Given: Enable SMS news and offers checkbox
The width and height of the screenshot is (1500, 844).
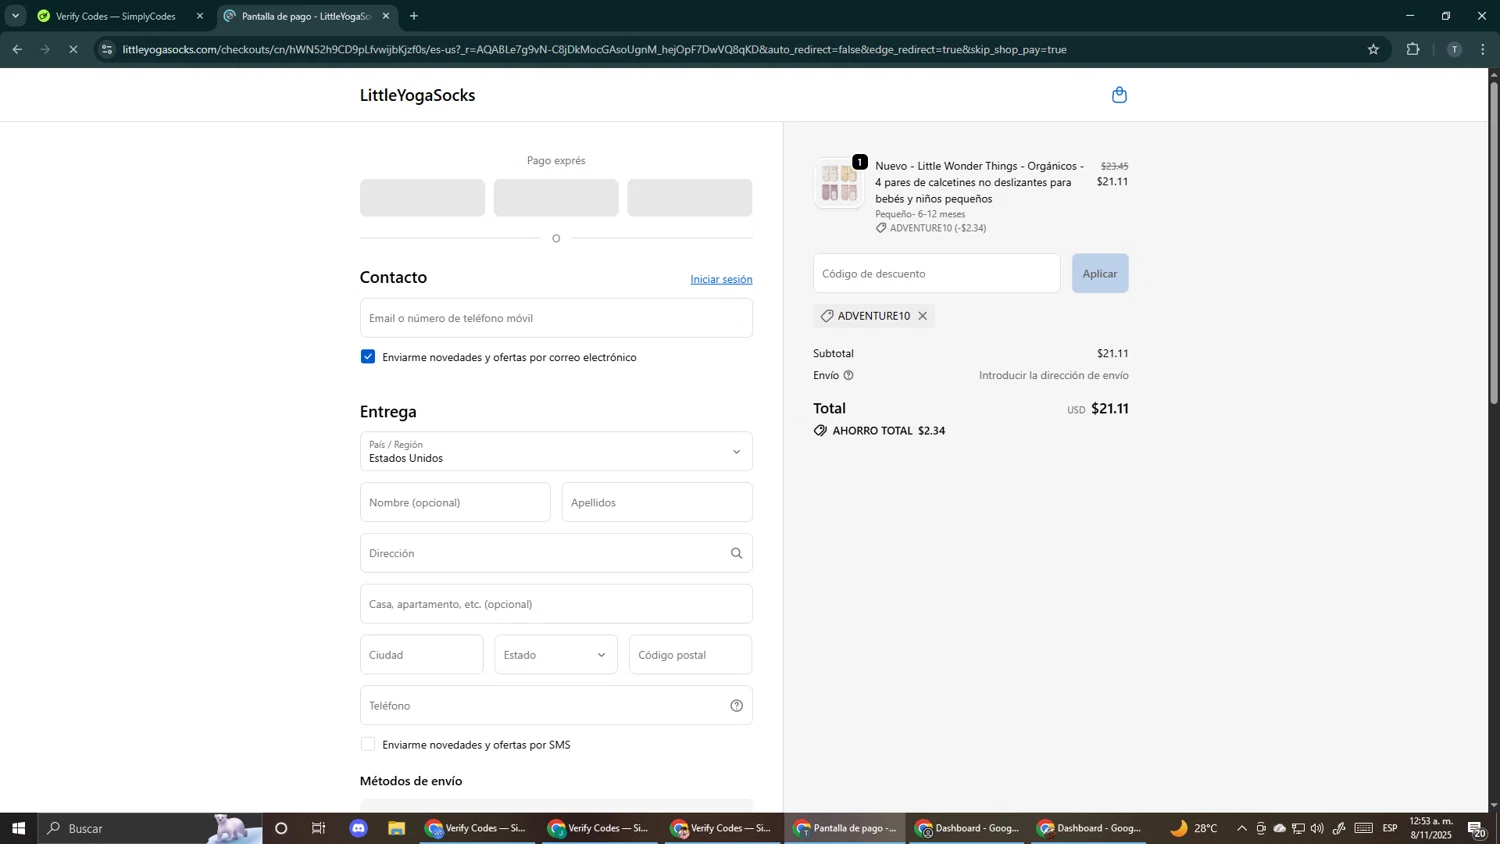Looking at the screenshot, I should (x=368, y=745).
